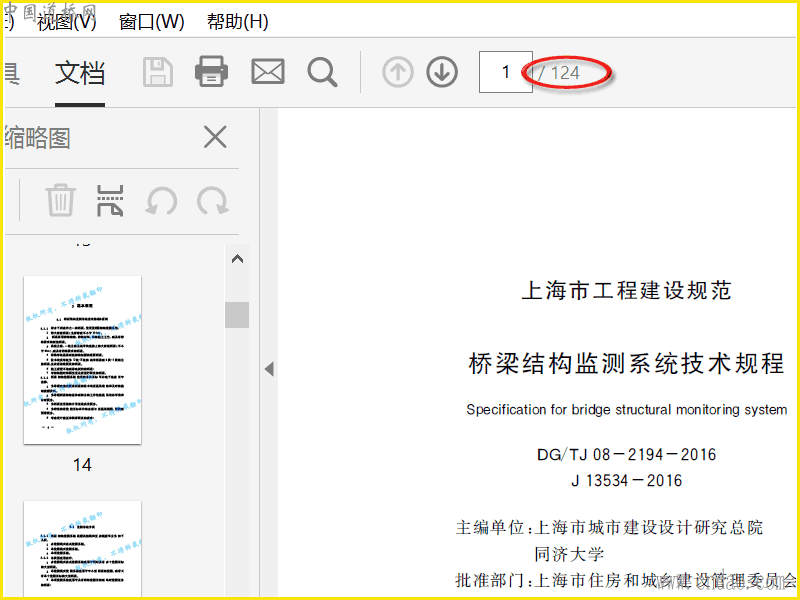
Task: Click the save (floppy disk) icon
Action: (x=158, y=72)
